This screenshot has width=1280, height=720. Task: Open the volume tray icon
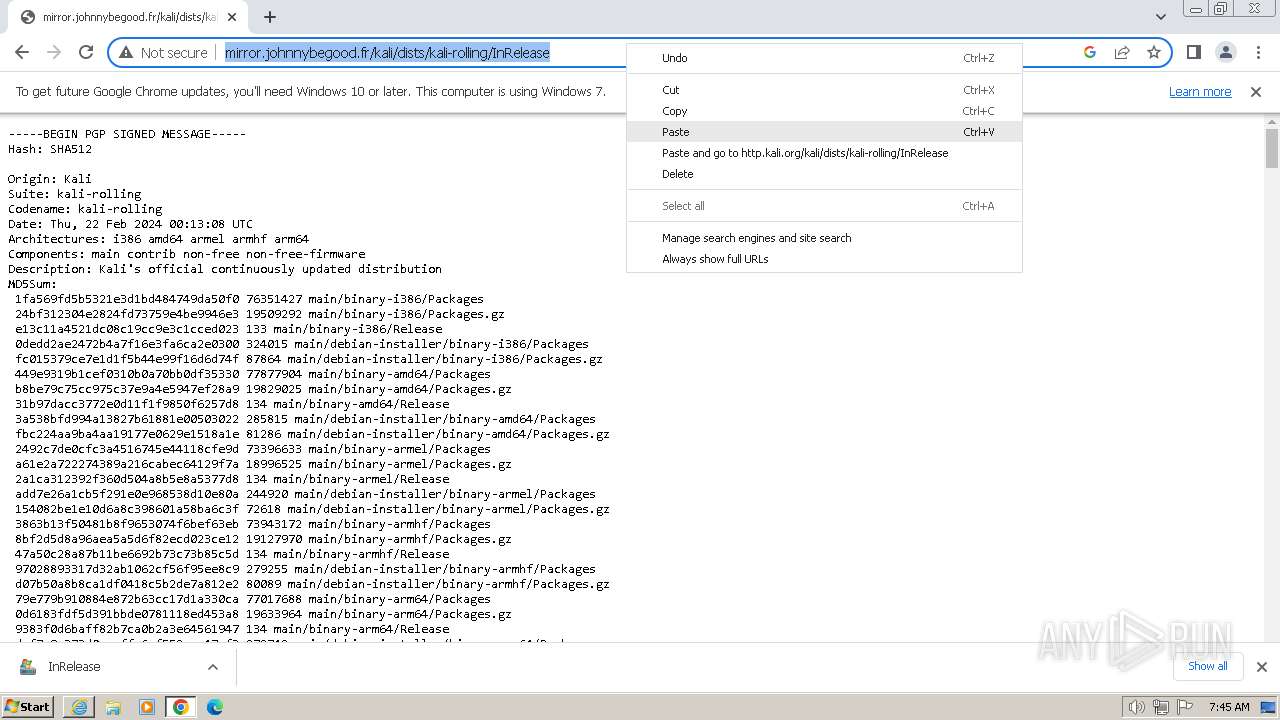(x=1136, y=707)
